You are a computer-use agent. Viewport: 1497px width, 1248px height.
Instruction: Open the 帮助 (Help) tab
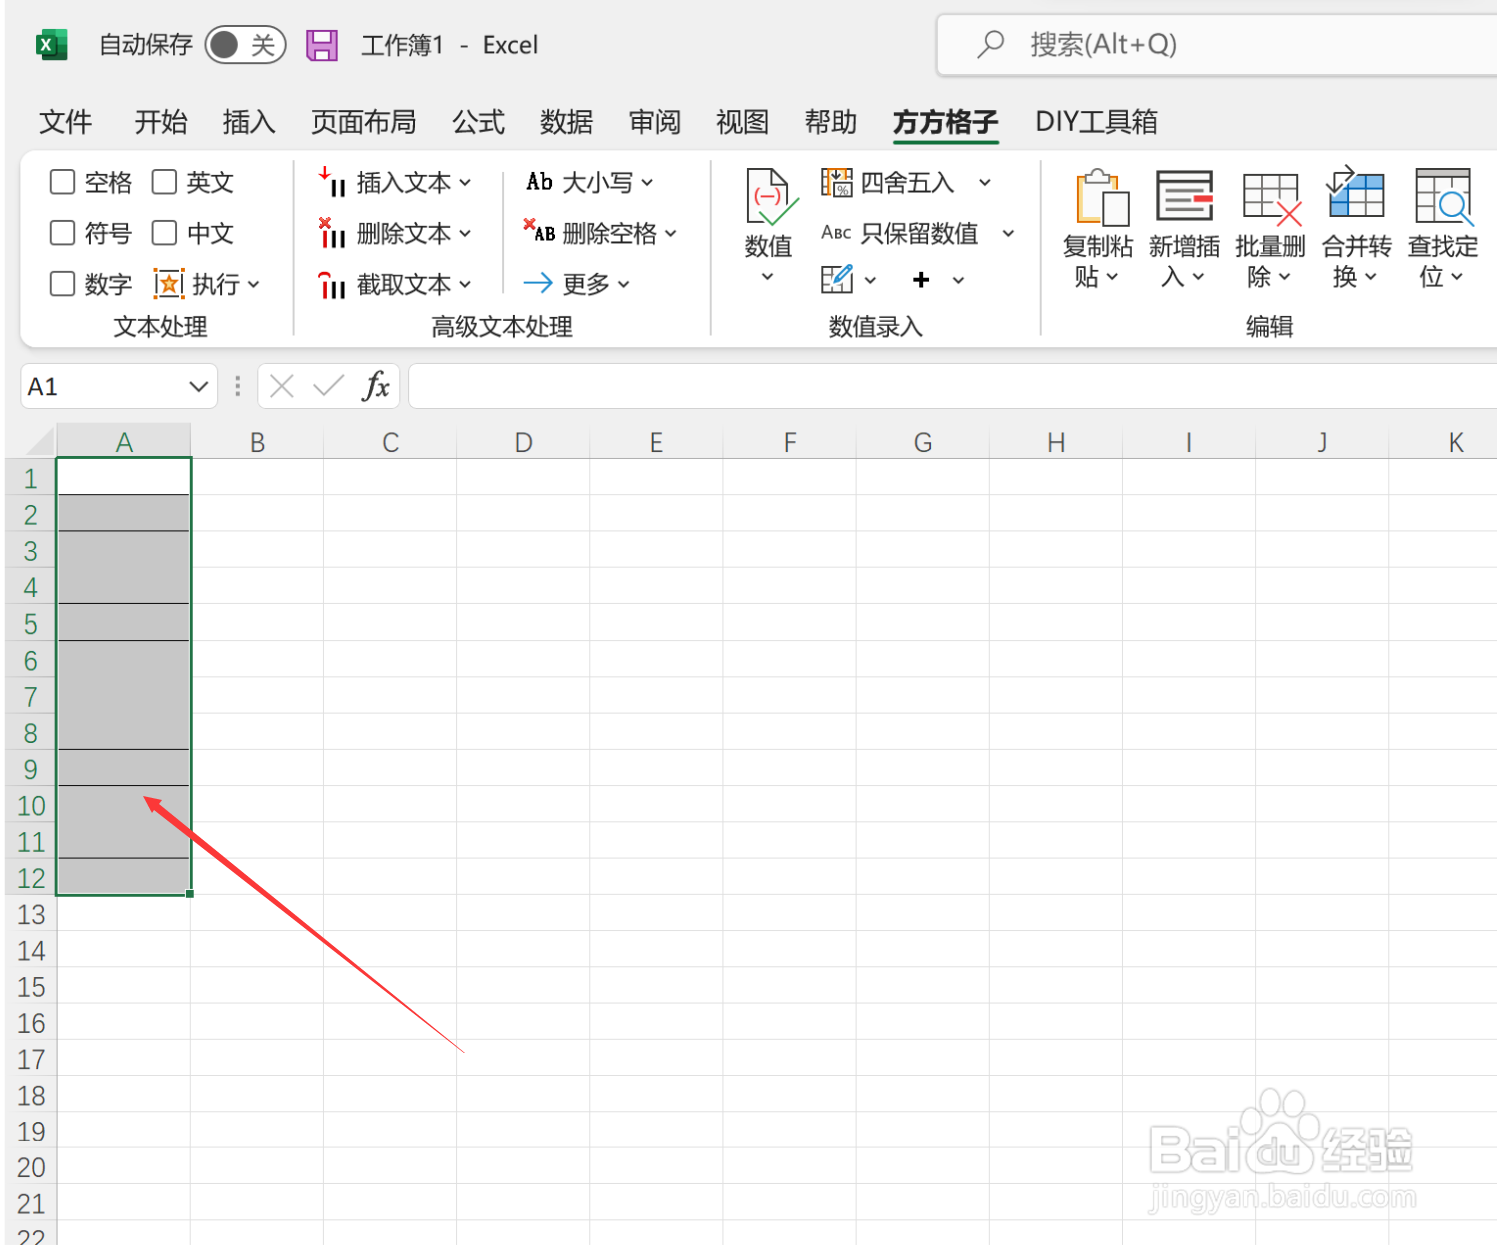point(831,122)
